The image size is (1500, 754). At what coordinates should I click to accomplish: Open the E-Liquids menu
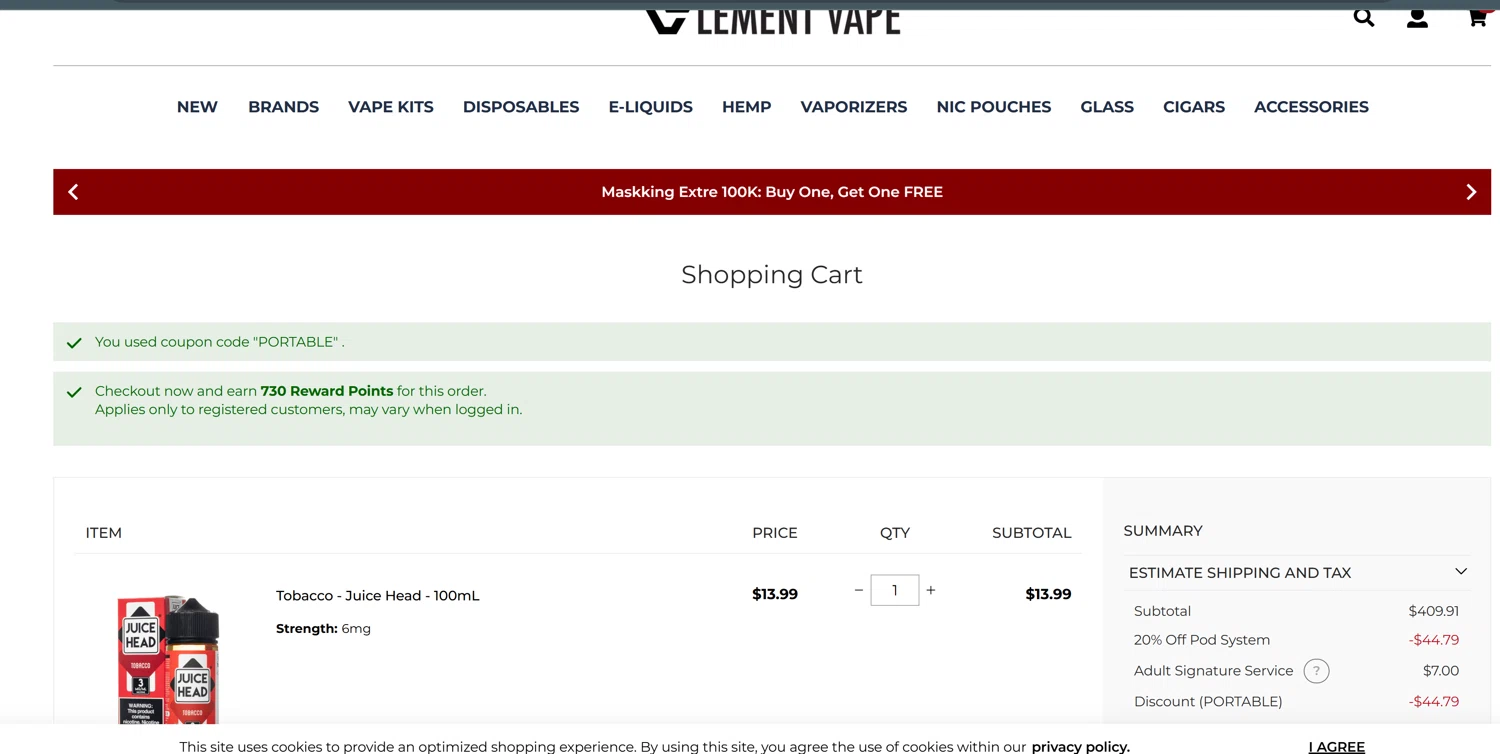pos(650,107)
